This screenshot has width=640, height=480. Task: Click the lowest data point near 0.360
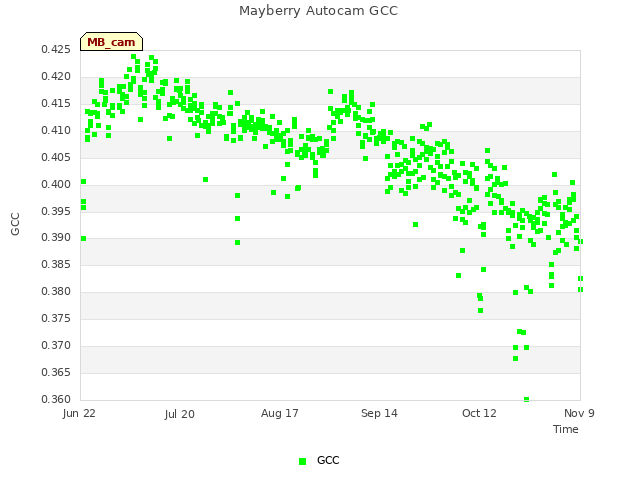point(527,399)
